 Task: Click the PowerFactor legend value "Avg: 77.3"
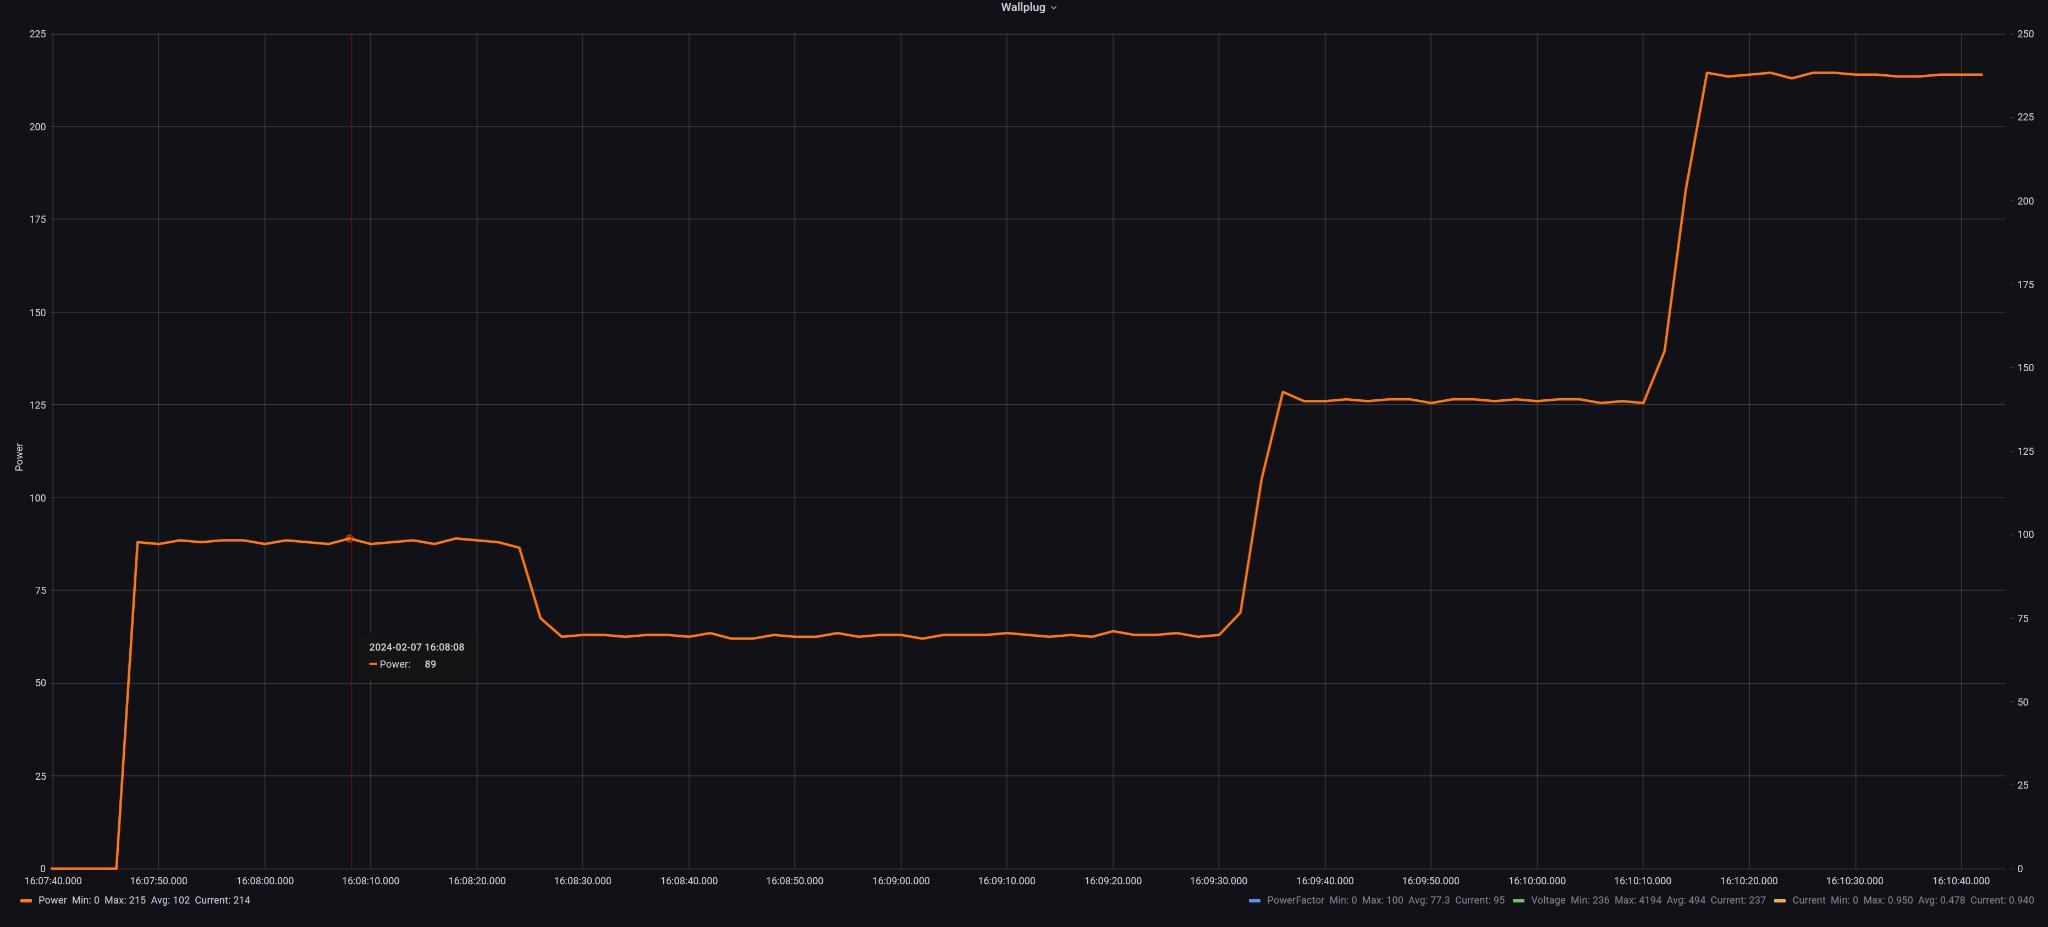(1429, 900)
